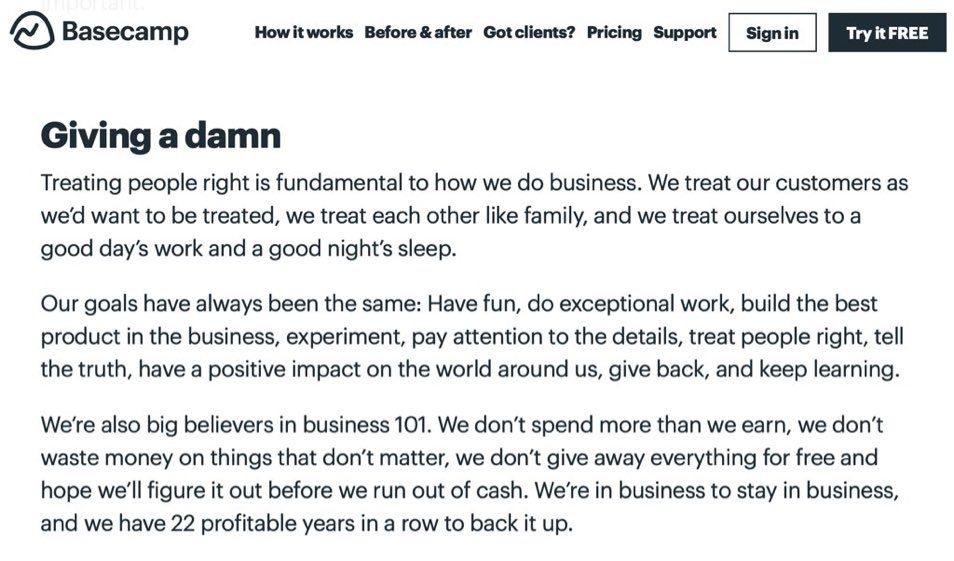Click the Basecamp logo icon
This screenshot has height=561, width=954.
[x=31, y=31]
